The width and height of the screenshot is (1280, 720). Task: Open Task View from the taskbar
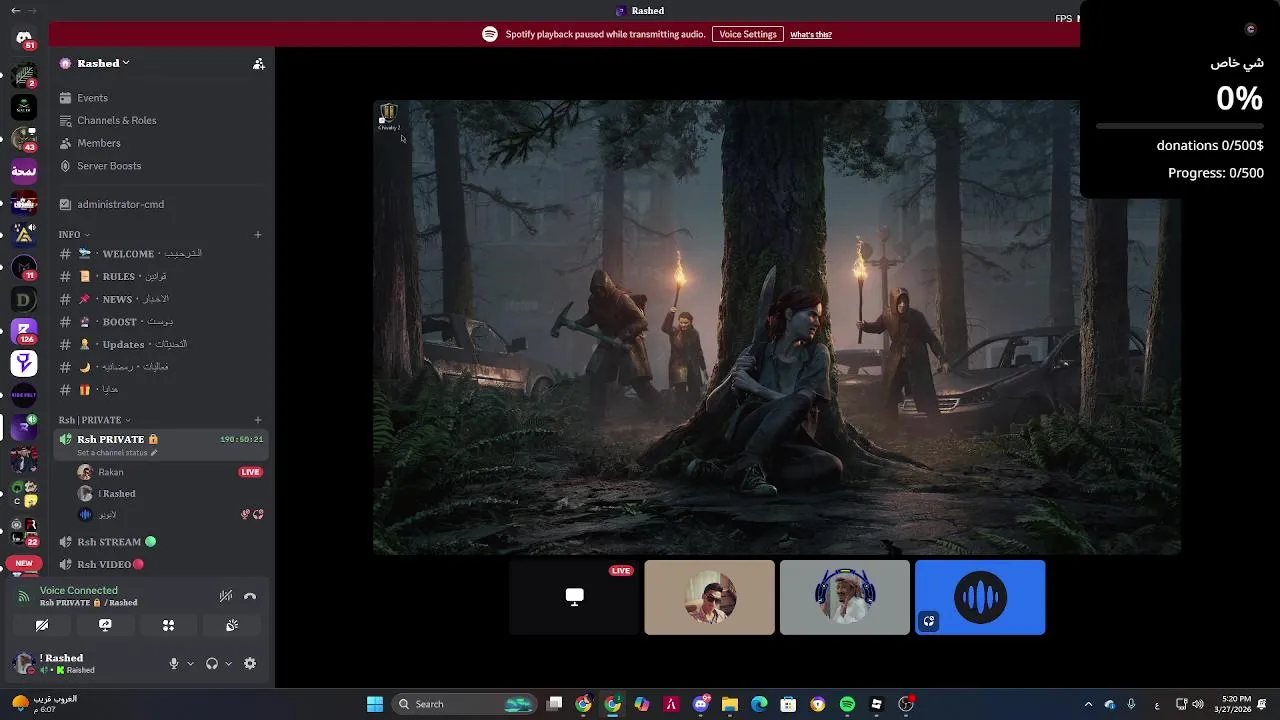coord(555,704)
